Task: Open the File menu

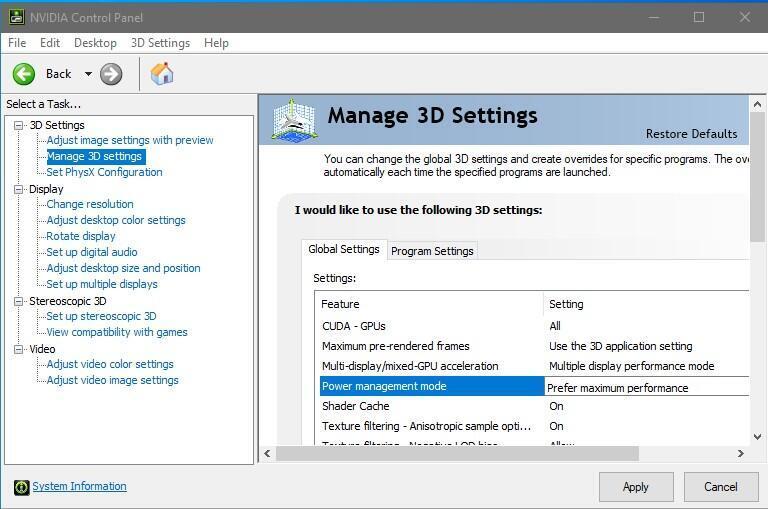Action: coord(17,43)
